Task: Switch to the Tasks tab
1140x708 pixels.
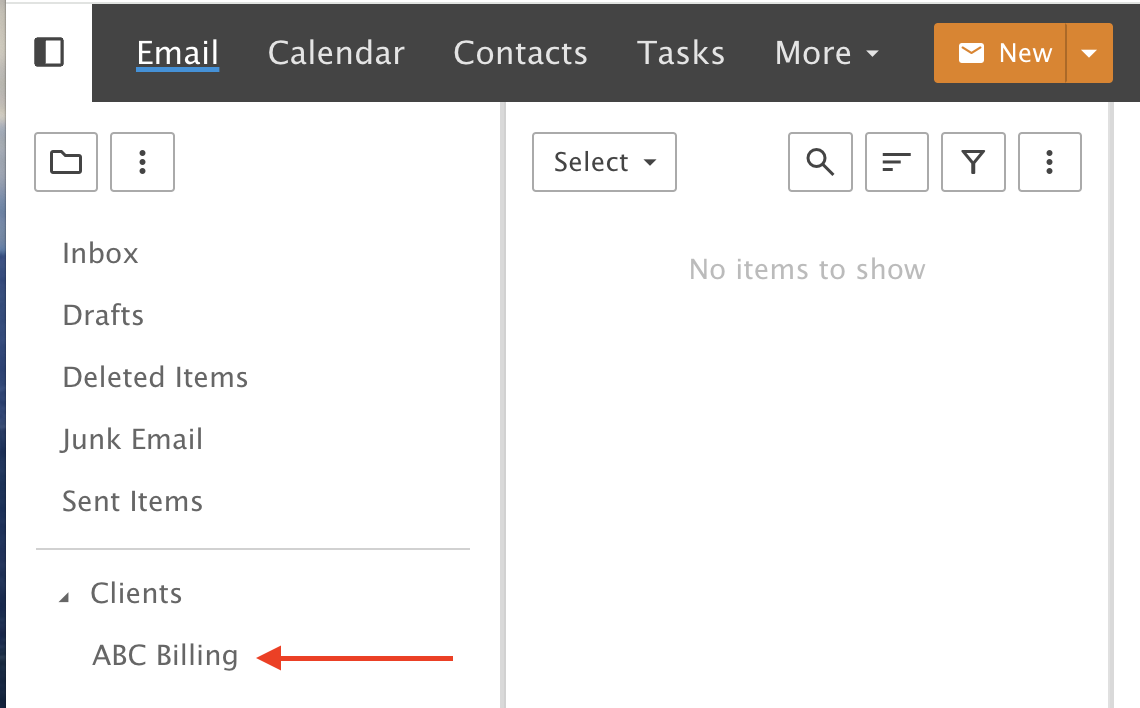Action: click(x=681, y=53)
